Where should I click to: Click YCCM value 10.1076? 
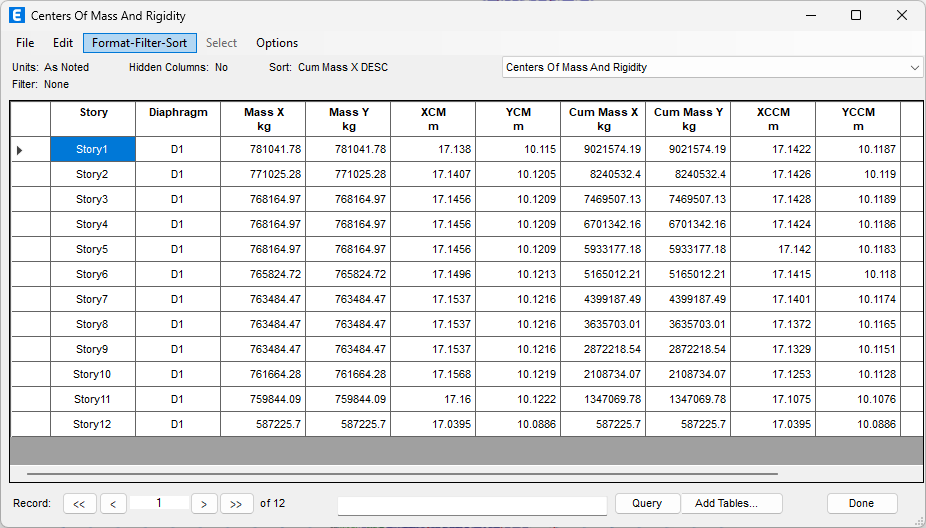point(859,399)
